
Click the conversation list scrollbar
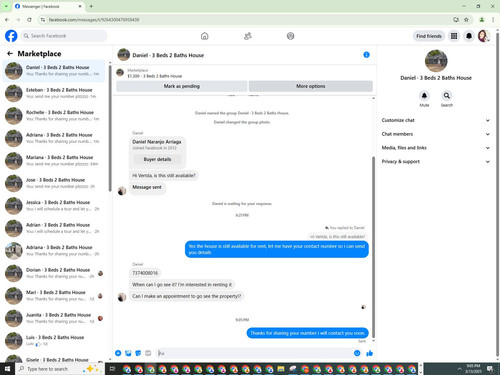tap(110, 128)
